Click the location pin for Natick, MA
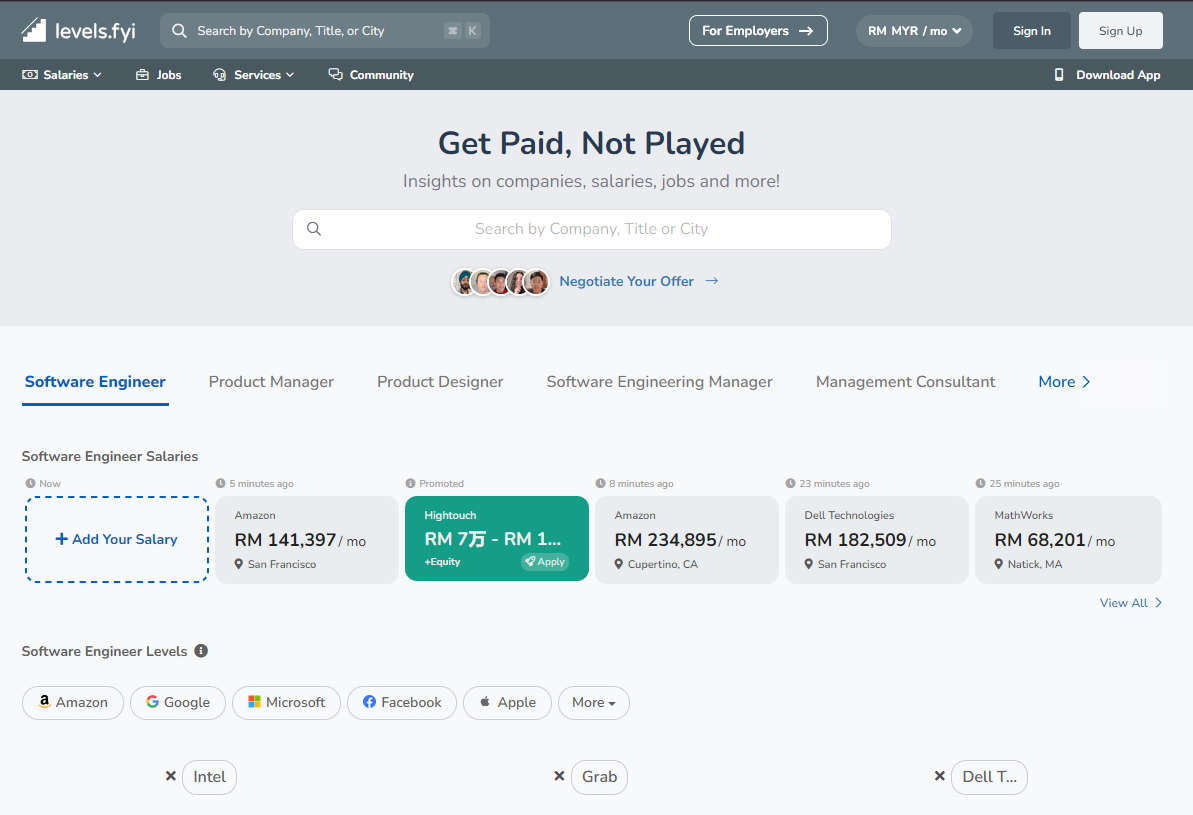Screen dimensions: 1193x815 pos(999,564)
